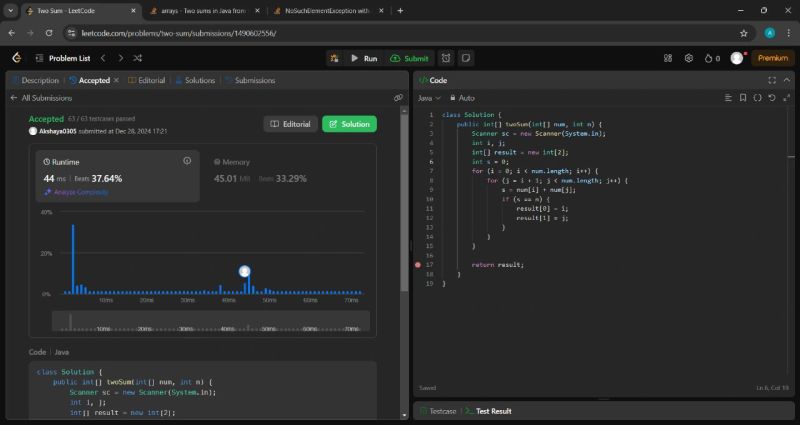Click line 5 in code editor
This screenshot has width=800, height=425.
tap(520, 152)
